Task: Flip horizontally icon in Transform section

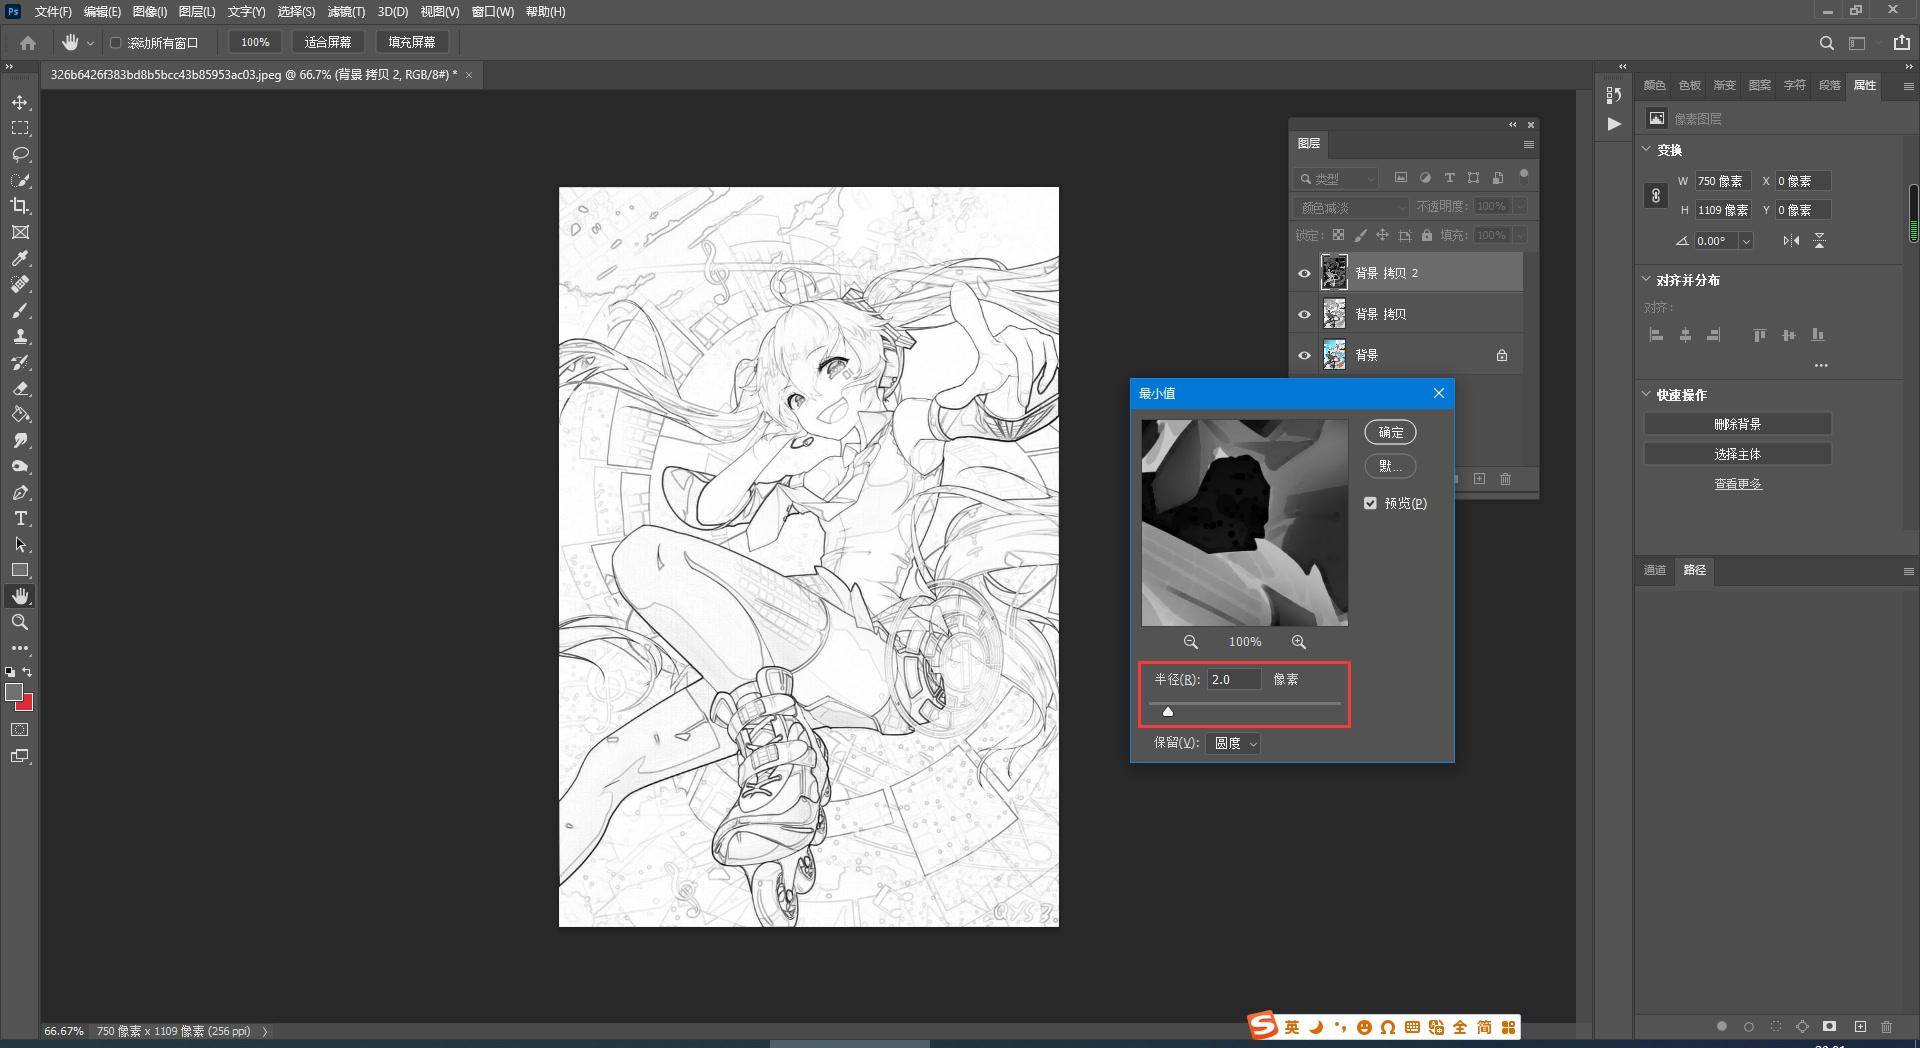Action: click(1791, 241)
